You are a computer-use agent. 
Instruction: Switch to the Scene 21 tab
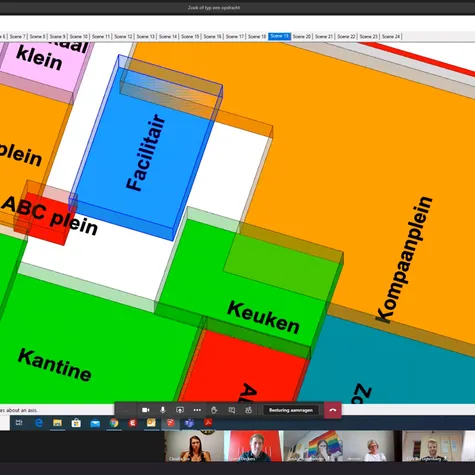(x=324, y=36)
